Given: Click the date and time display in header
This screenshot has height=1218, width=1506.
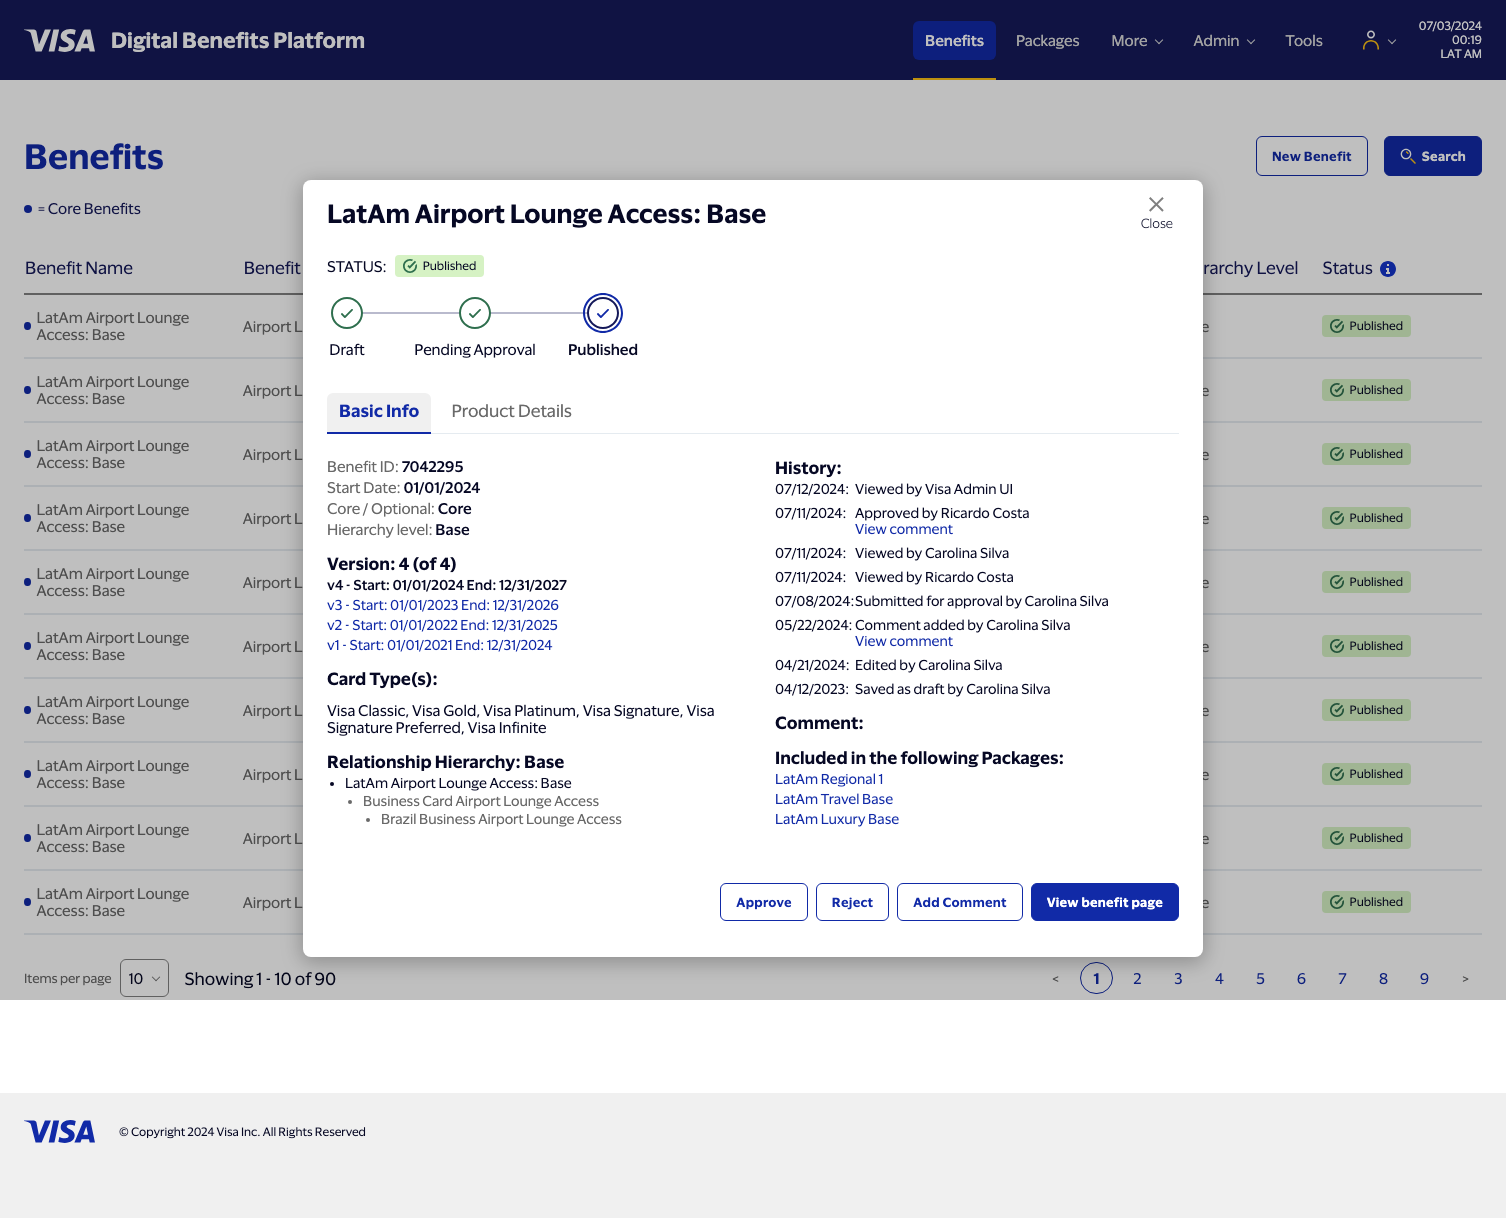Looking at the screenshot, I should click(1450, 40).
